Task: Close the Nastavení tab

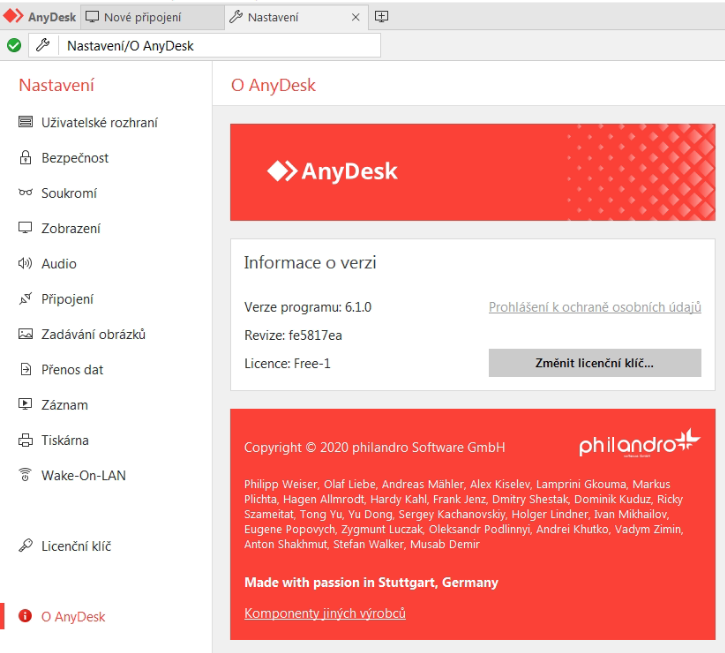Action: pos(356,18)
